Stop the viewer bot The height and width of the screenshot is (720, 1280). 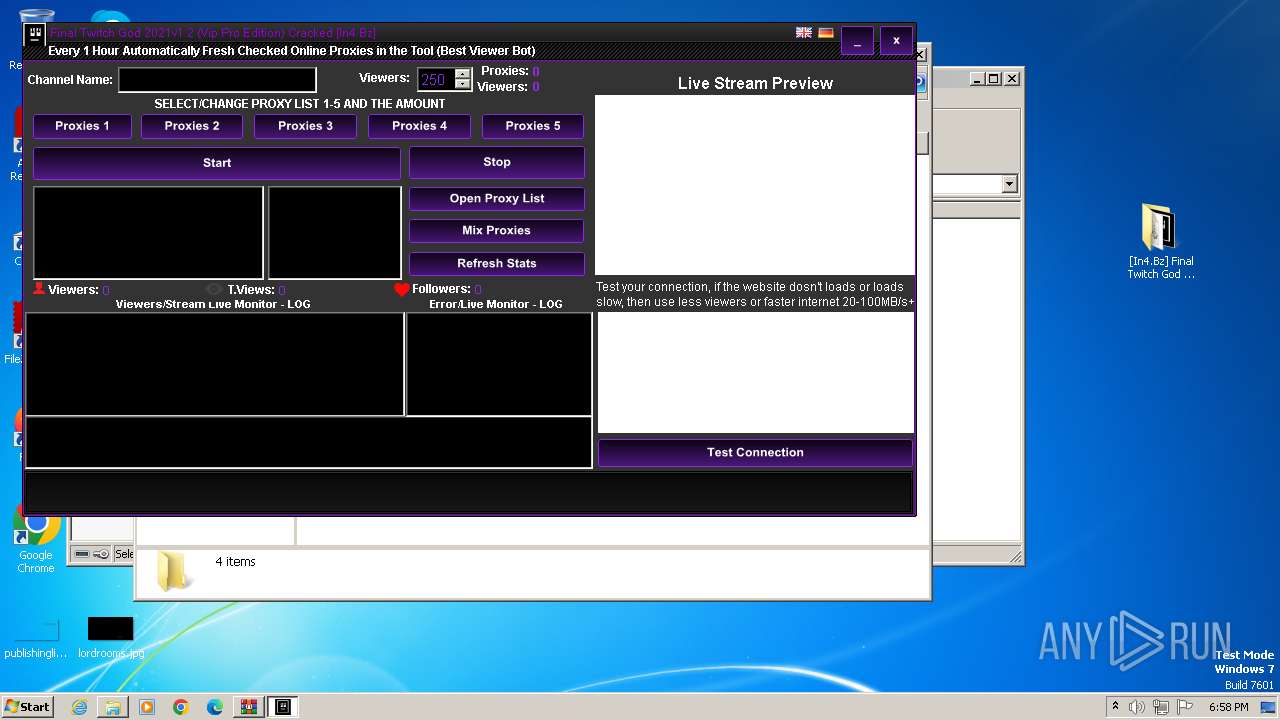(x=497, y=162)
